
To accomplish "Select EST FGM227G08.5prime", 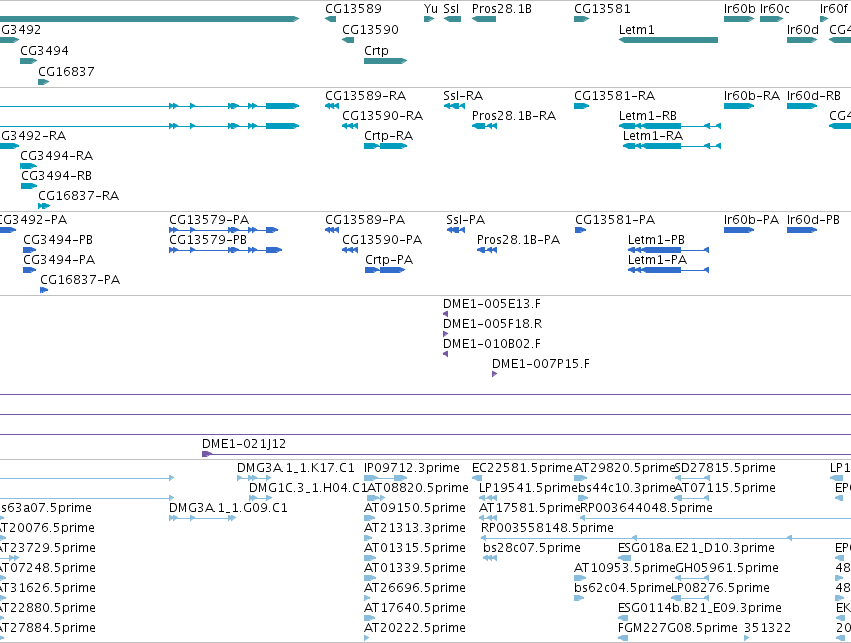I will [678, 628].
